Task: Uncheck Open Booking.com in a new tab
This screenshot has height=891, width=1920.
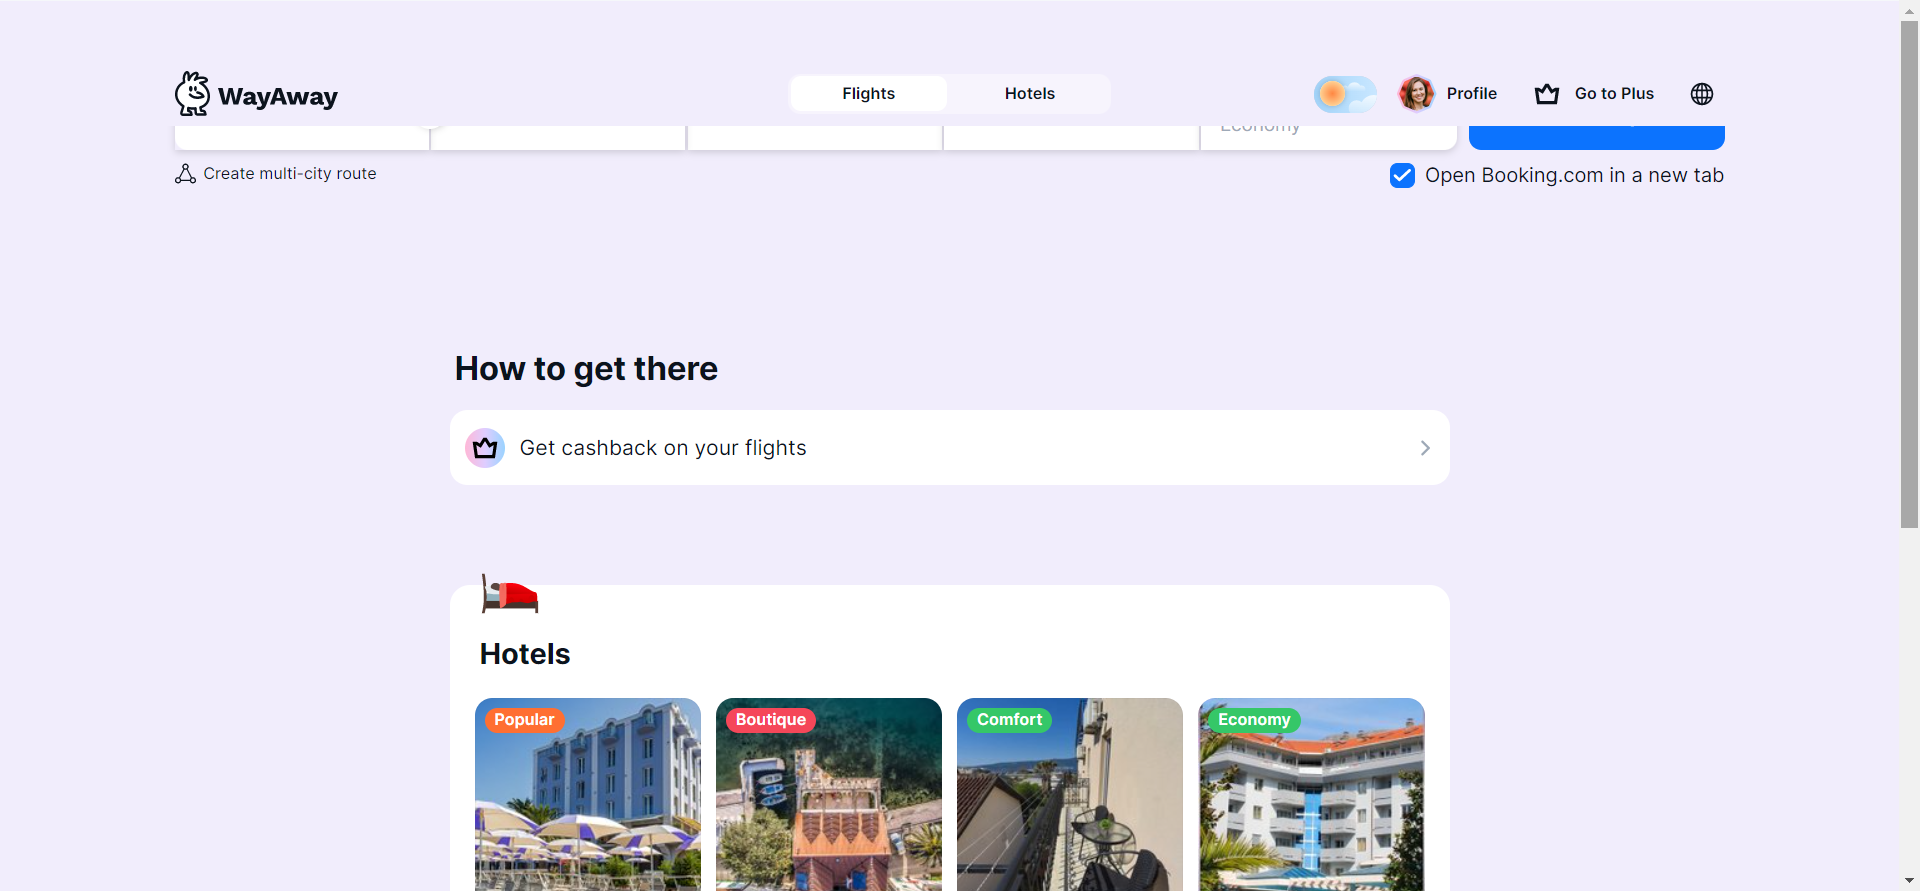Action: pos(1402,176)
